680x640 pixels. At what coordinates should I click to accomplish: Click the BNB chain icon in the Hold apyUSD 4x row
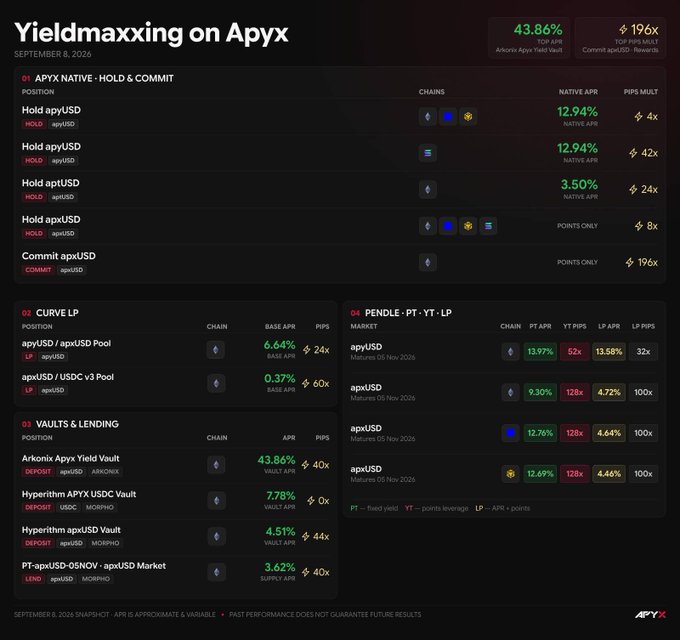tap(468, 117)
